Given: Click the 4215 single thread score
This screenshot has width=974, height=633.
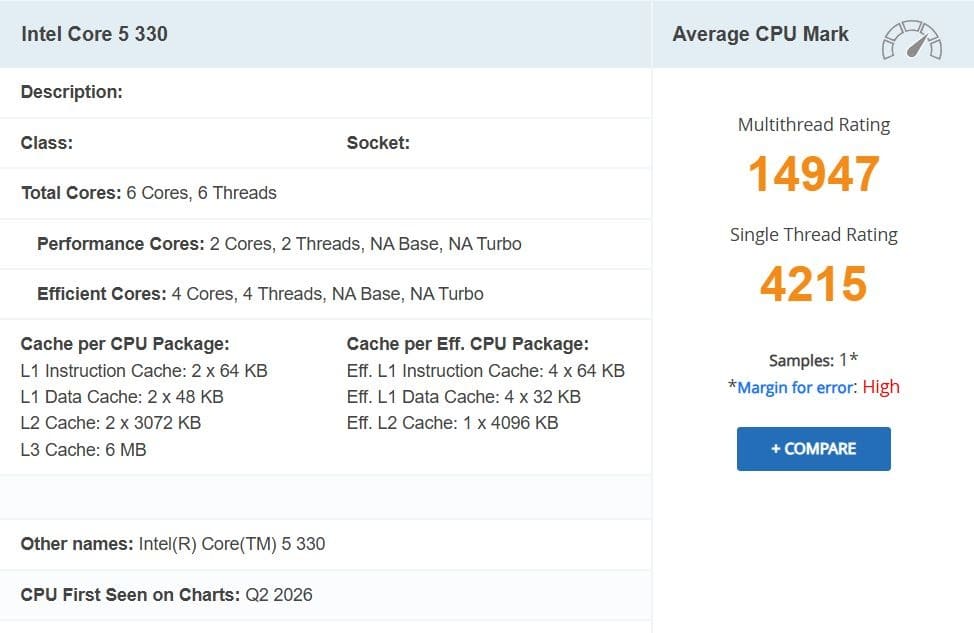Looking at the screenshot, I should [x=813, y=284].
